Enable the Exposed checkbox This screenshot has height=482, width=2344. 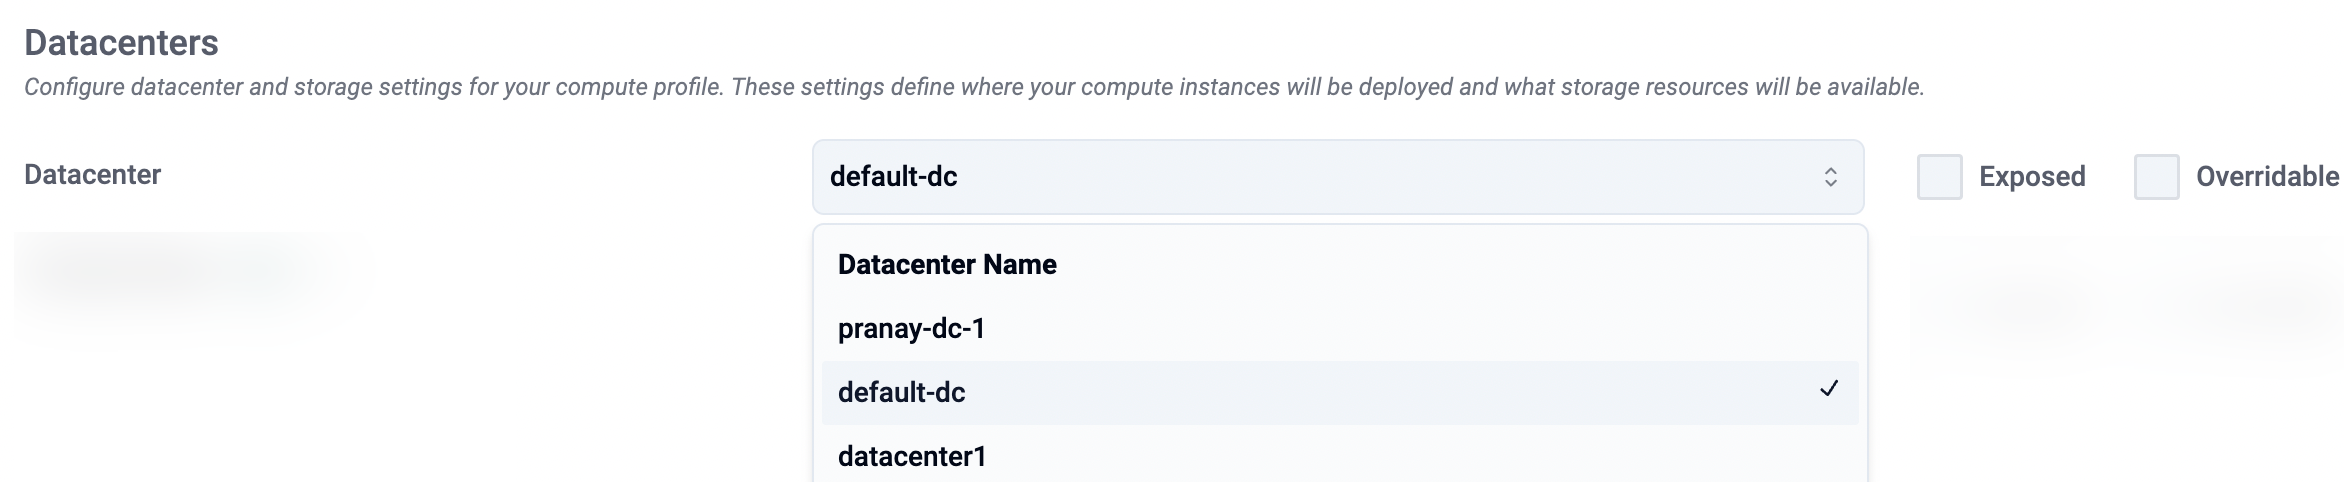click(1939, 177)
